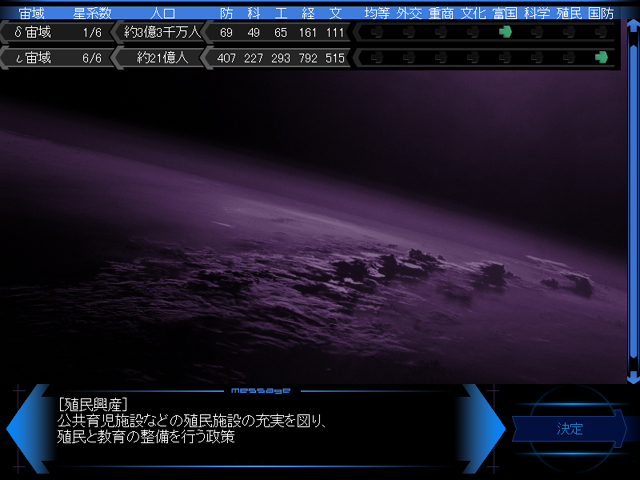The image size is (640, 480).
Task: Choose 科学 policy for ι宙域 row
Action: tap(537, 58)
